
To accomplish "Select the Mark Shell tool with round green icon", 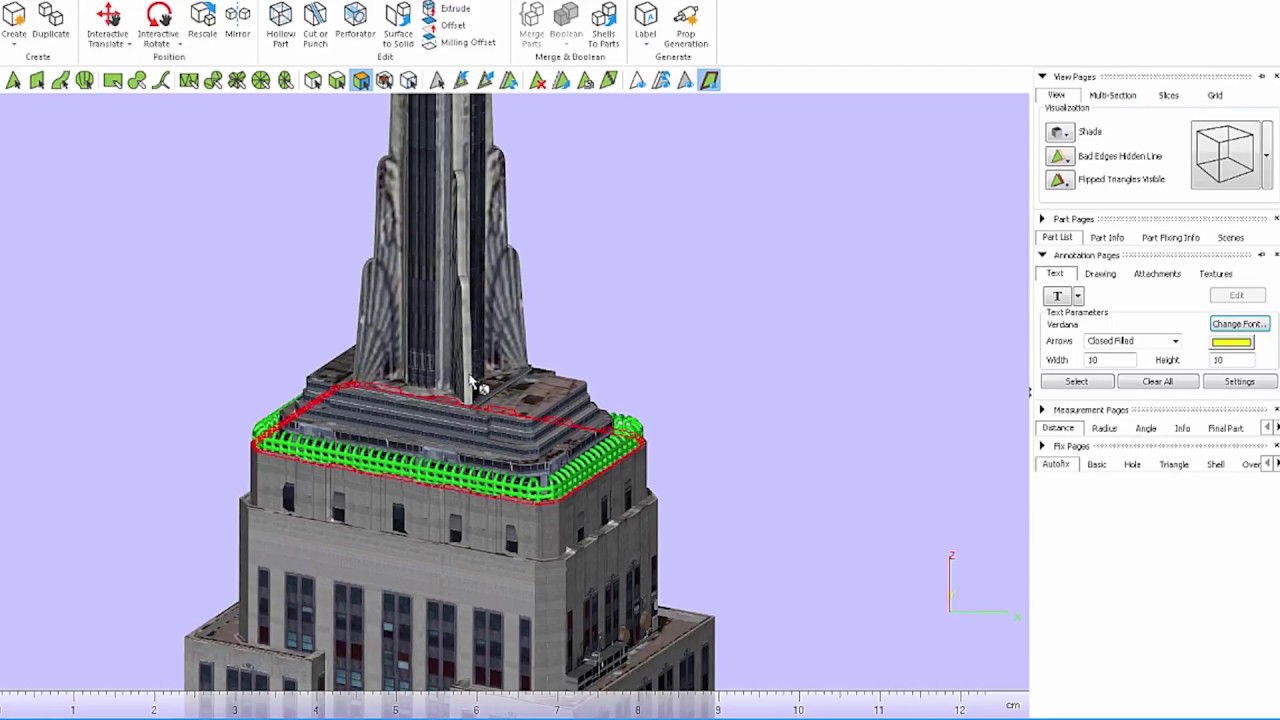I will (85, 81).
